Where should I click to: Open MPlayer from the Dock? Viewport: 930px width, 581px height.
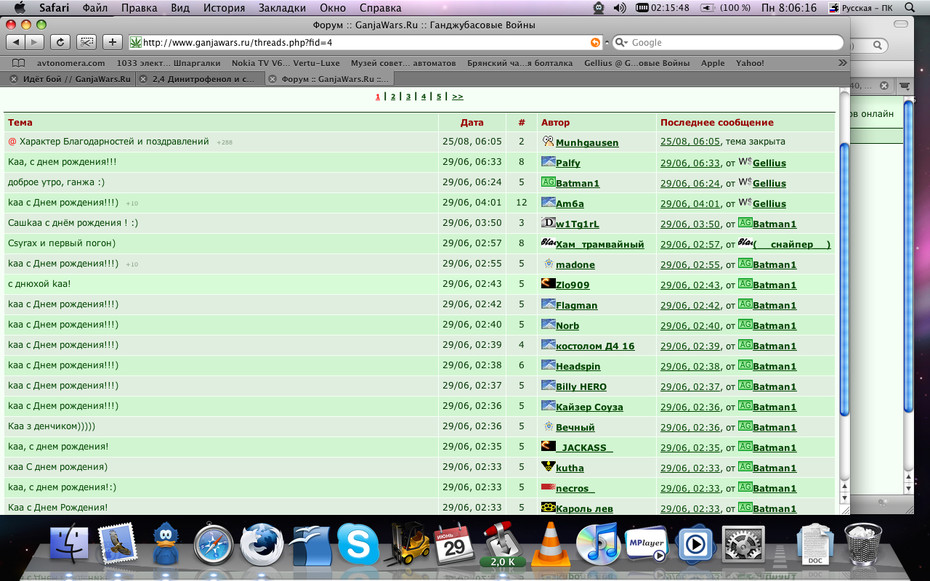[x=646, y=544]
